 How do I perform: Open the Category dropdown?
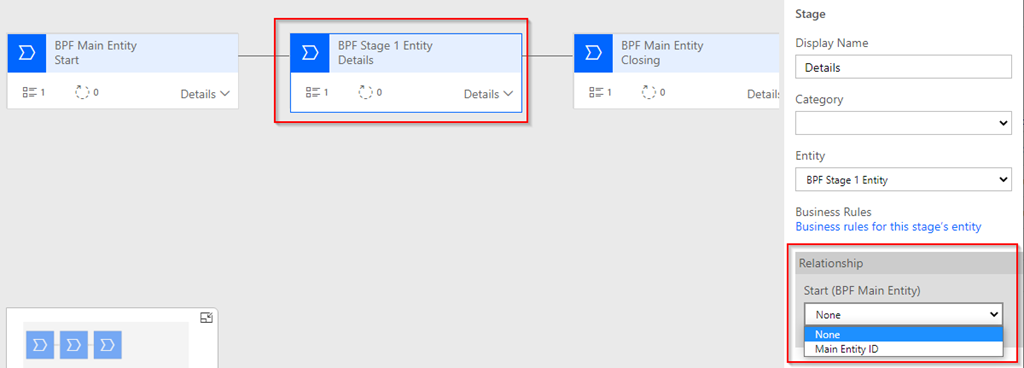point(903,123)
